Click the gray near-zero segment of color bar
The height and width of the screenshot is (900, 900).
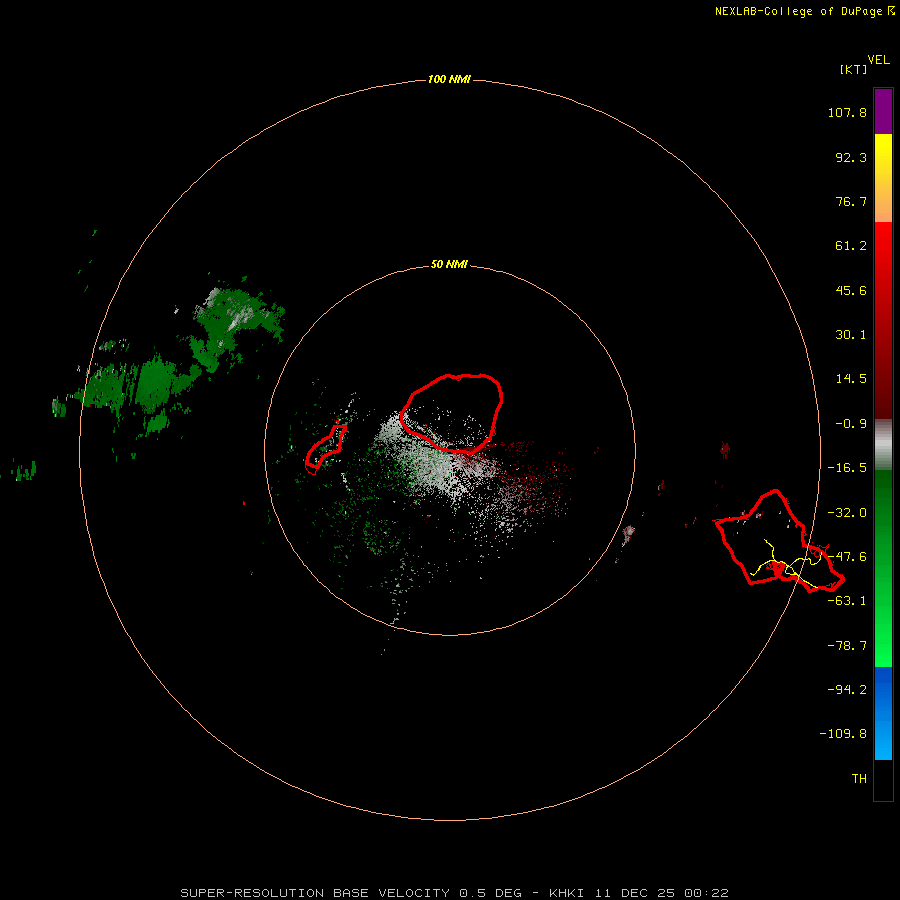[x=883, y=444]
